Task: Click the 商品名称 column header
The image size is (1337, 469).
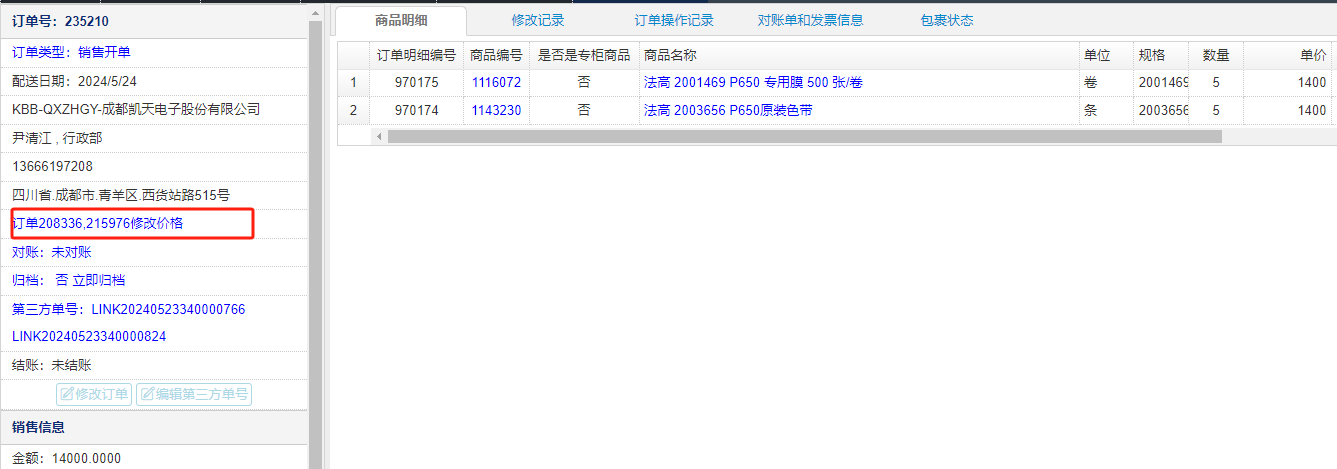Action: click(858, 55)
